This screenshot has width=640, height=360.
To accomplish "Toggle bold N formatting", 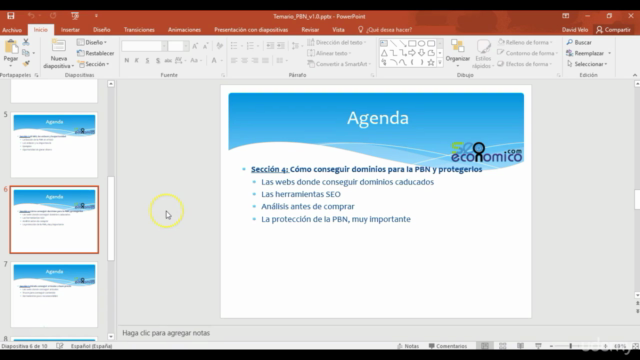I will pyautogui.click(x=127, y=60).
